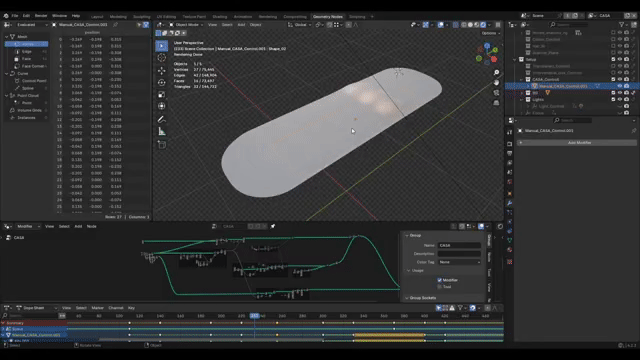Select the Rotate tool in viewport toolbar

click(162, 82)
